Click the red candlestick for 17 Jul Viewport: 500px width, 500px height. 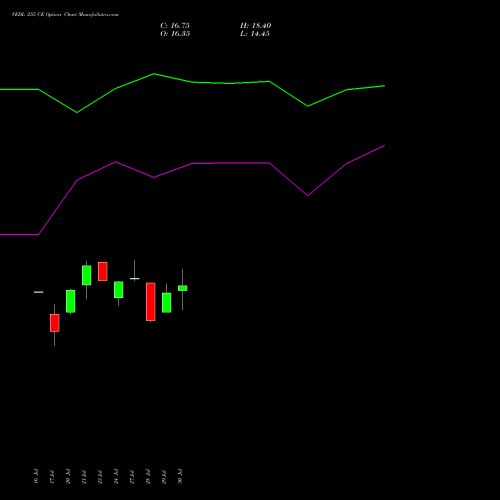tap(55, 323)
